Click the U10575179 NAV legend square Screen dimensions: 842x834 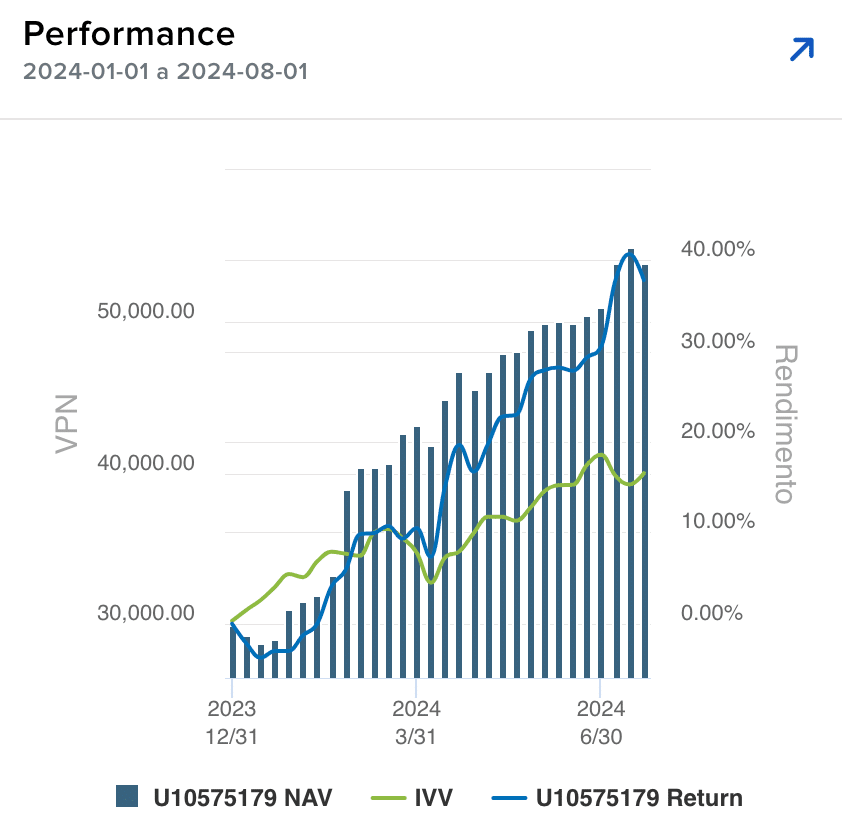click(x=126, y=797)
